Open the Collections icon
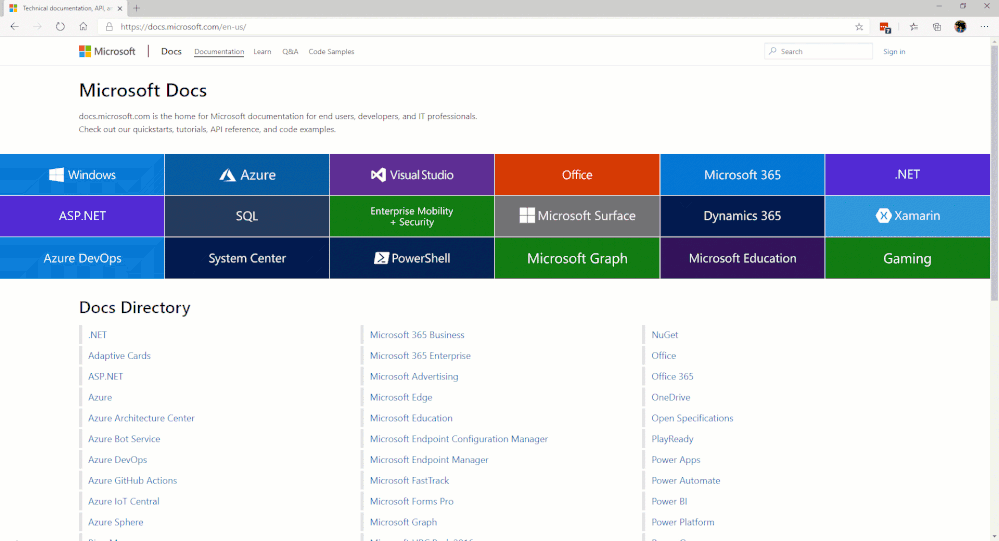This screenshot has width=999, height=541. click(x=937, y=27)
